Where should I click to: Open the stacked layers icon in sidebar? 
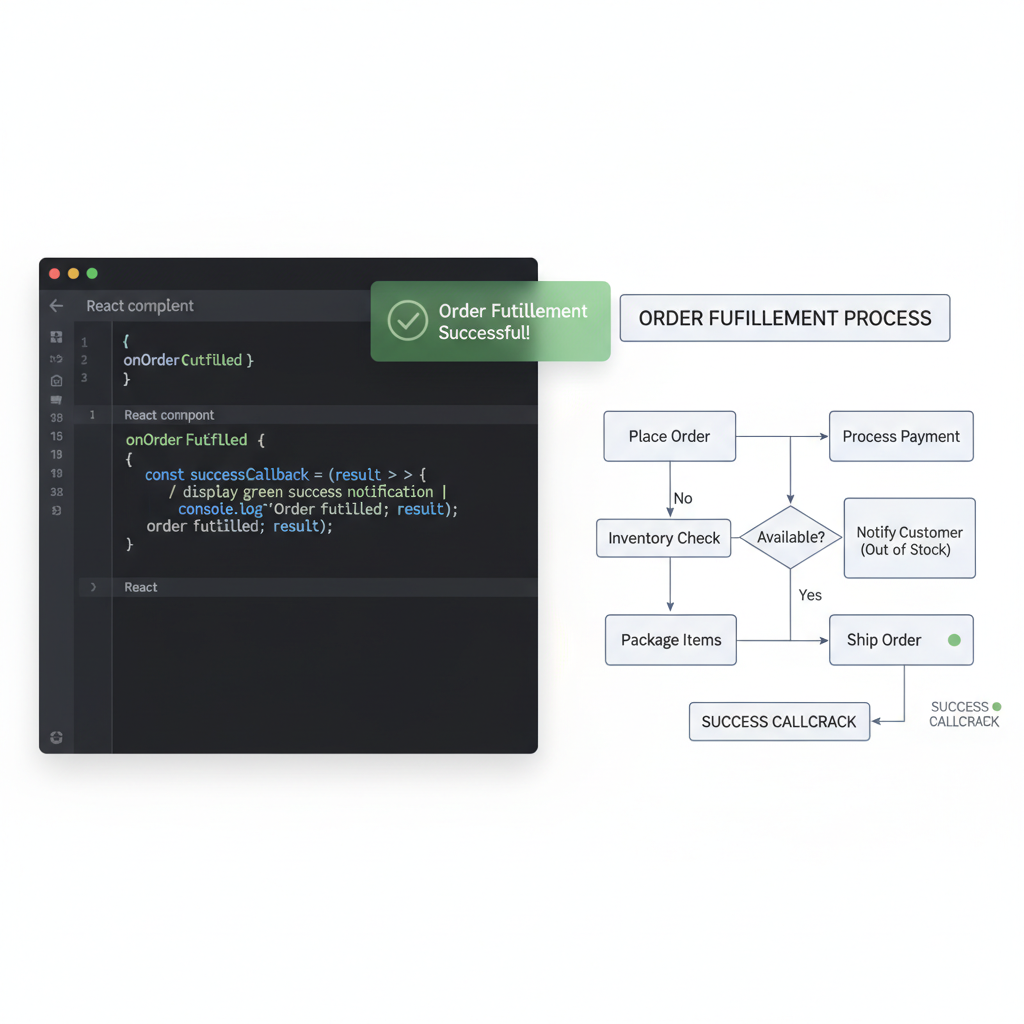(57, 400)
